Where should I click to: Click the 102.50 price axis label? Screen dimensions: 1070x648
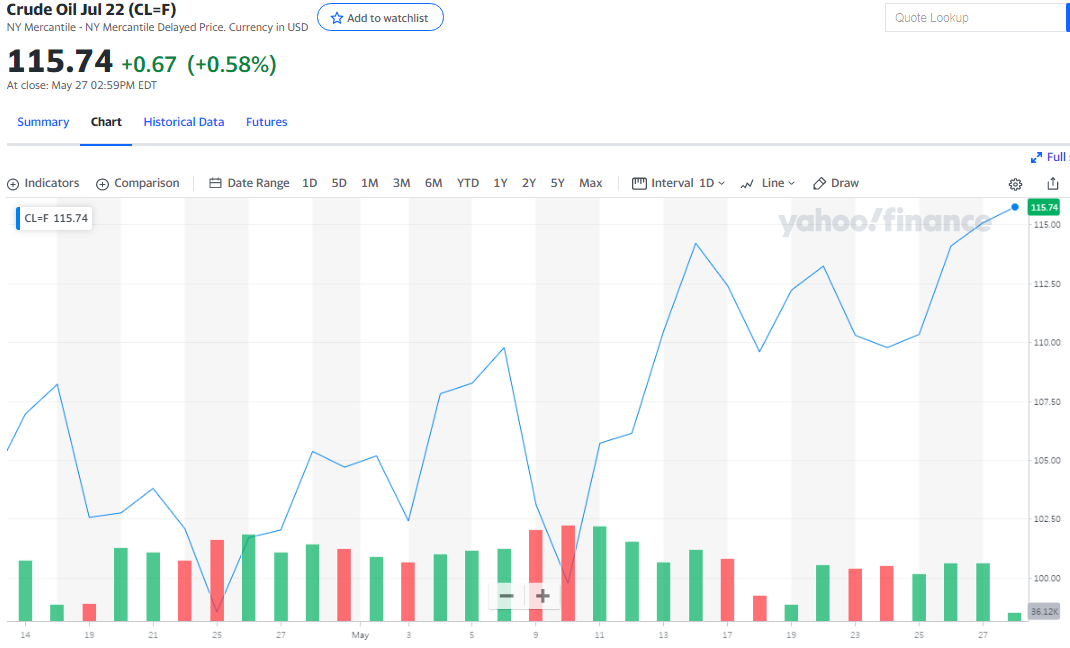1047,519
